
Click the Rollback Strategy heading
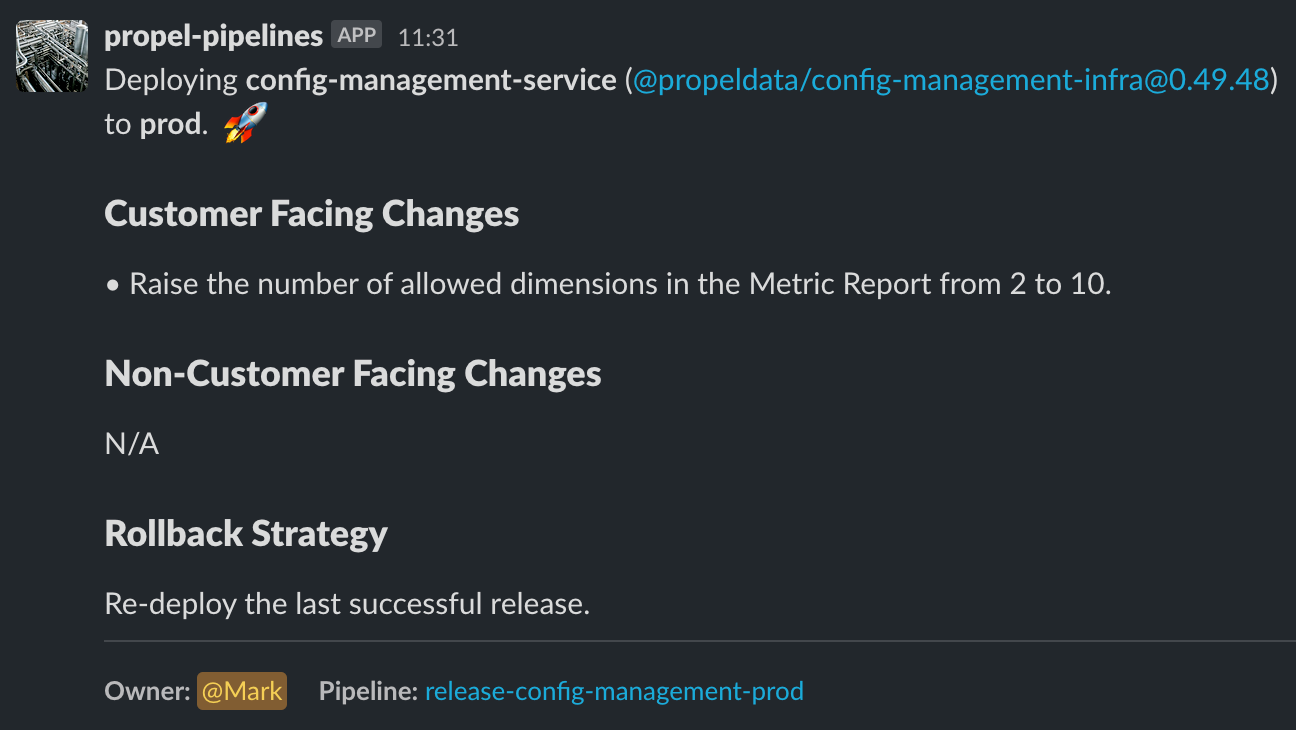[x=246, y=534]
